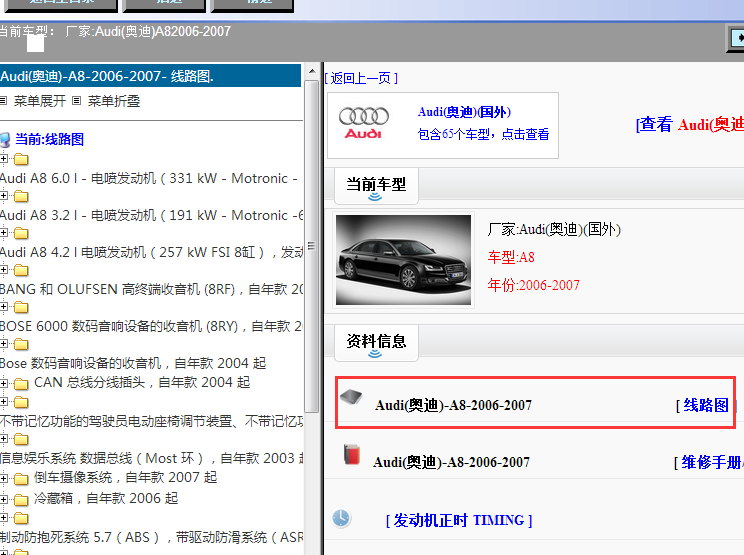This screenshot has width=744, height=555.
Task: Click the gray chip icon beside 线路图 row
Action: point(351,397)
